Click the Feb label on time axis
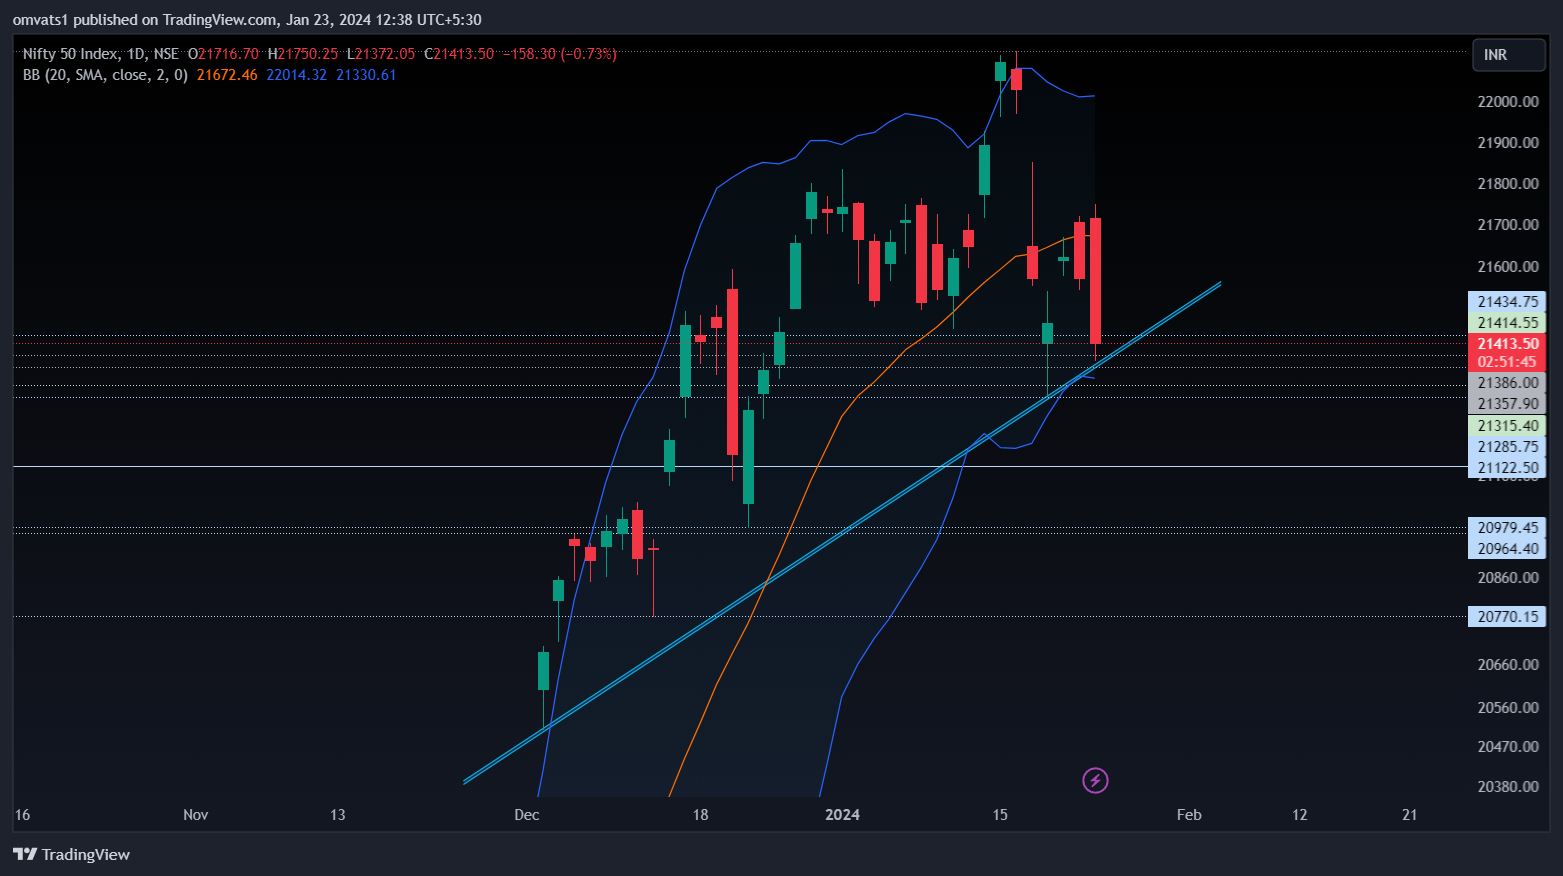This screenshot has height=876, width=1563. pyautogui.click(x=1189, y=815)
